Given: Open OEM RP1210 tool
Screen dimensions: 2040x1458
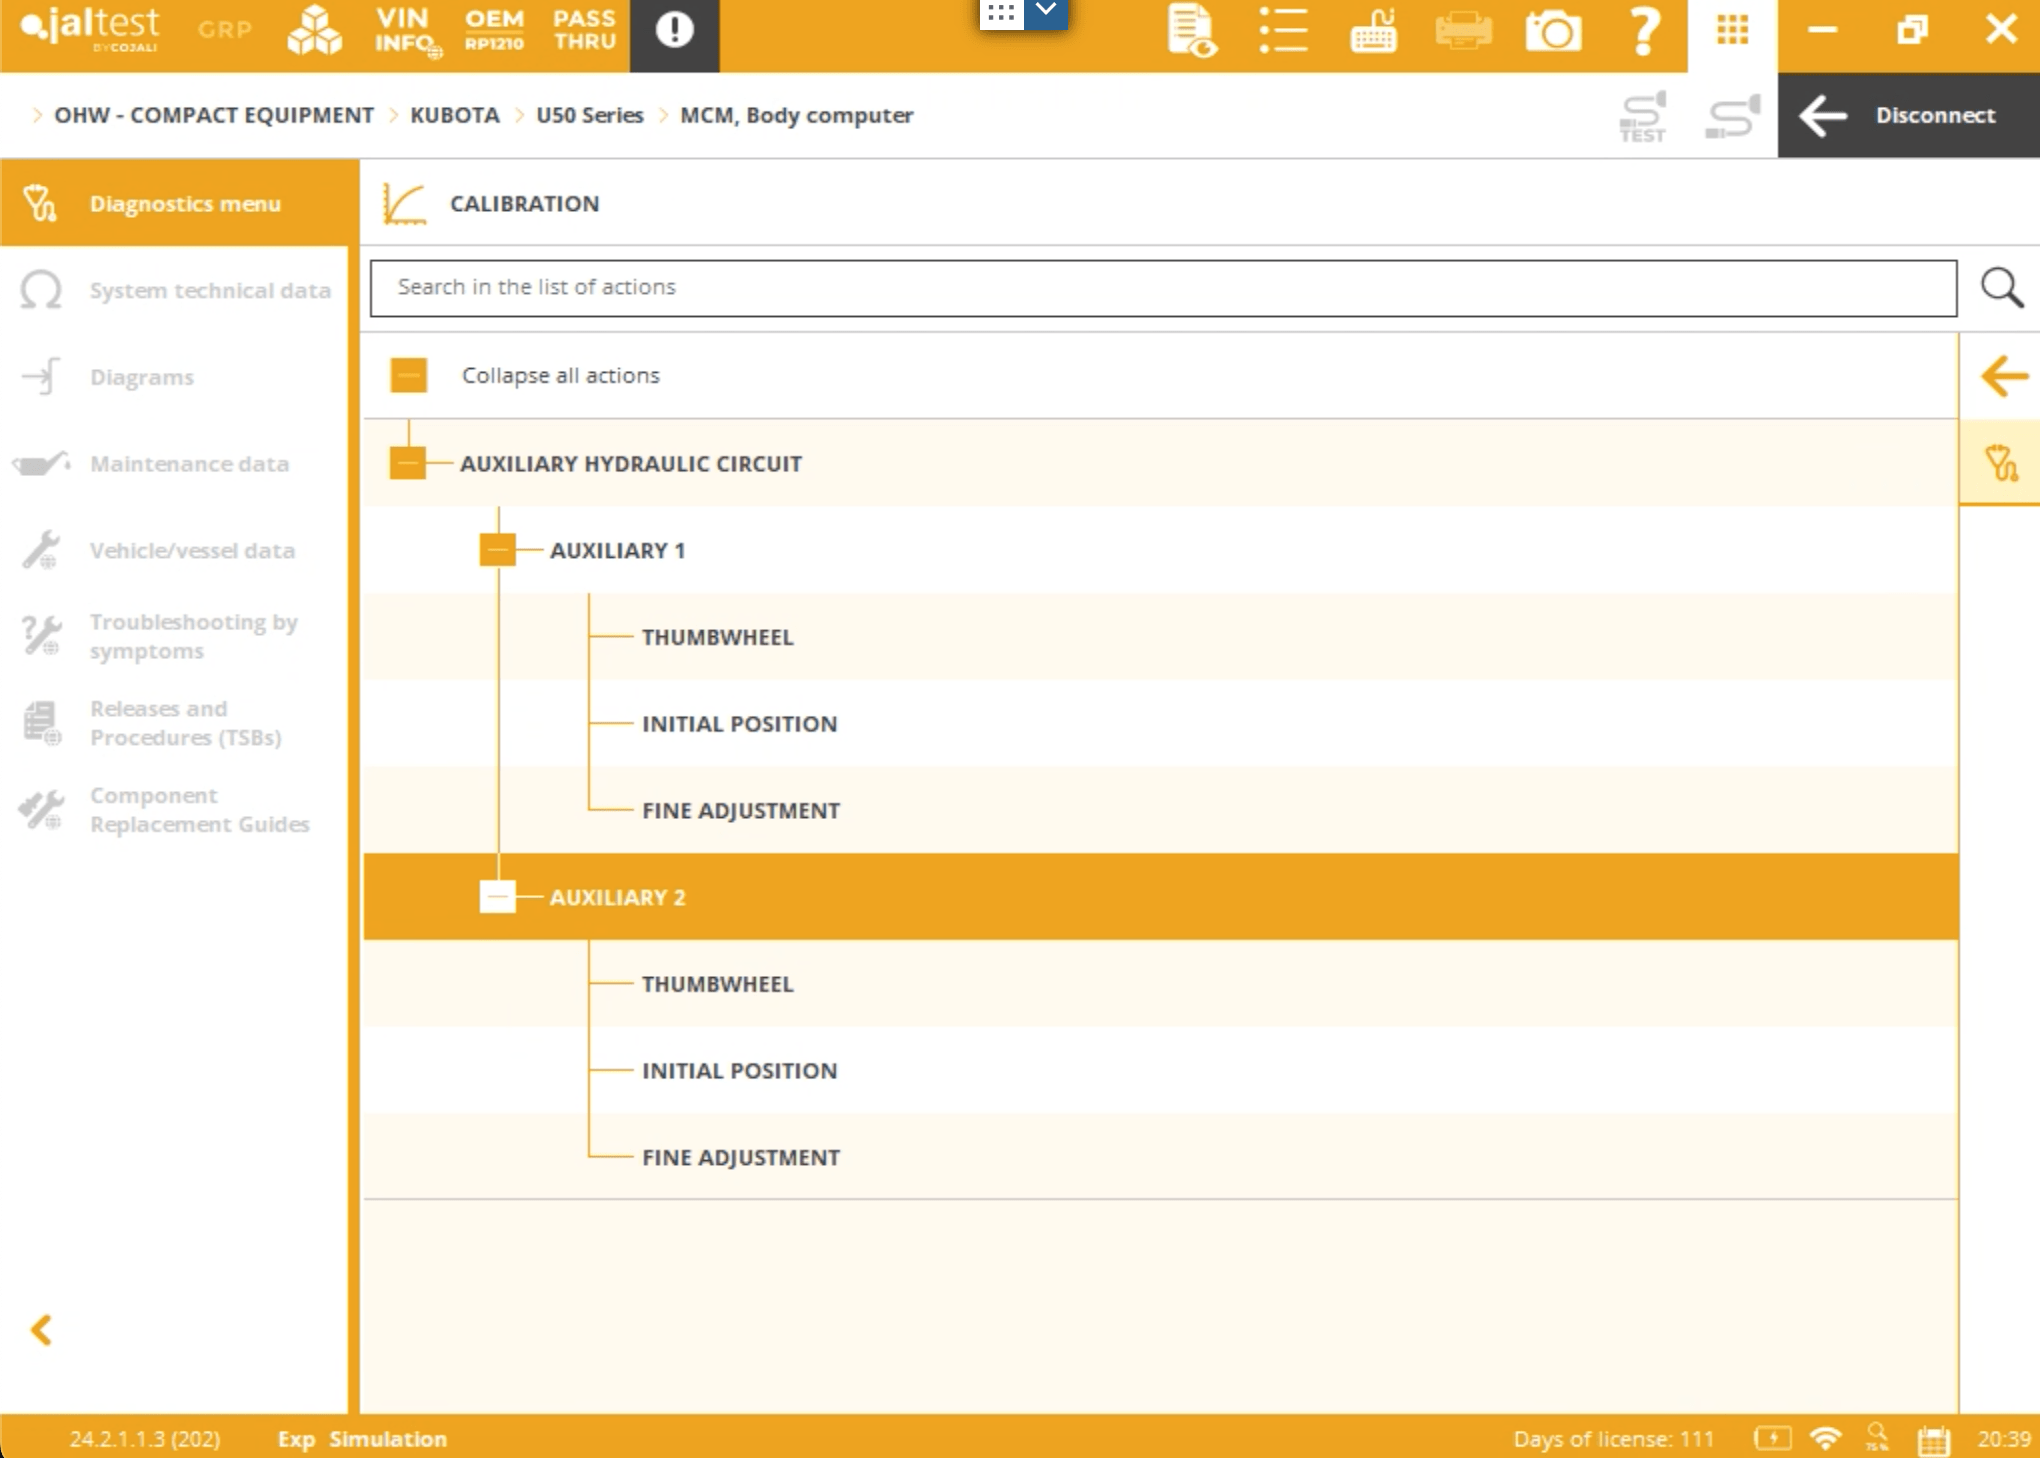Looking at the screenshot, I should tap(494, 32).
